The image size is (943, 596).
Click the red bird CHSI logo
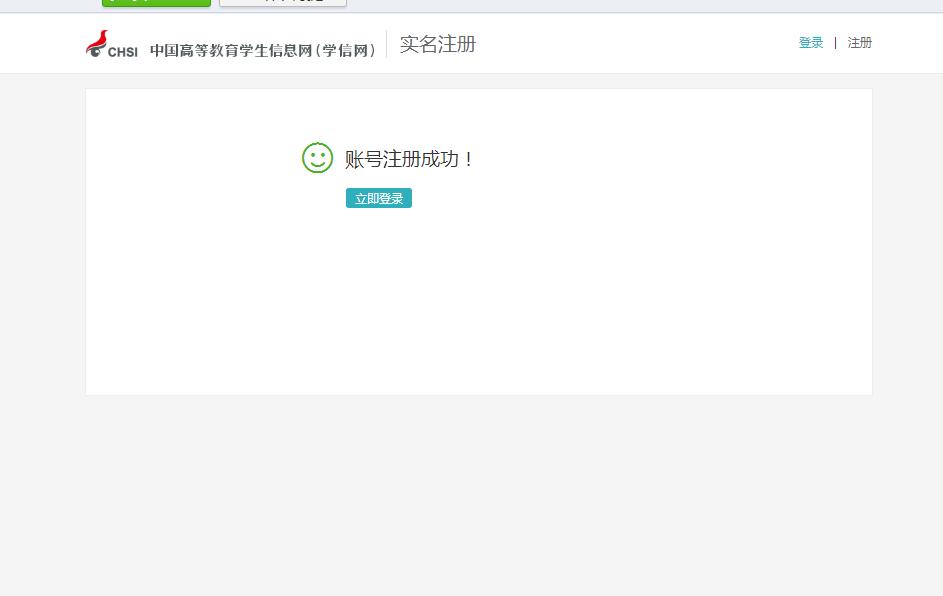[x=97, y=42]
